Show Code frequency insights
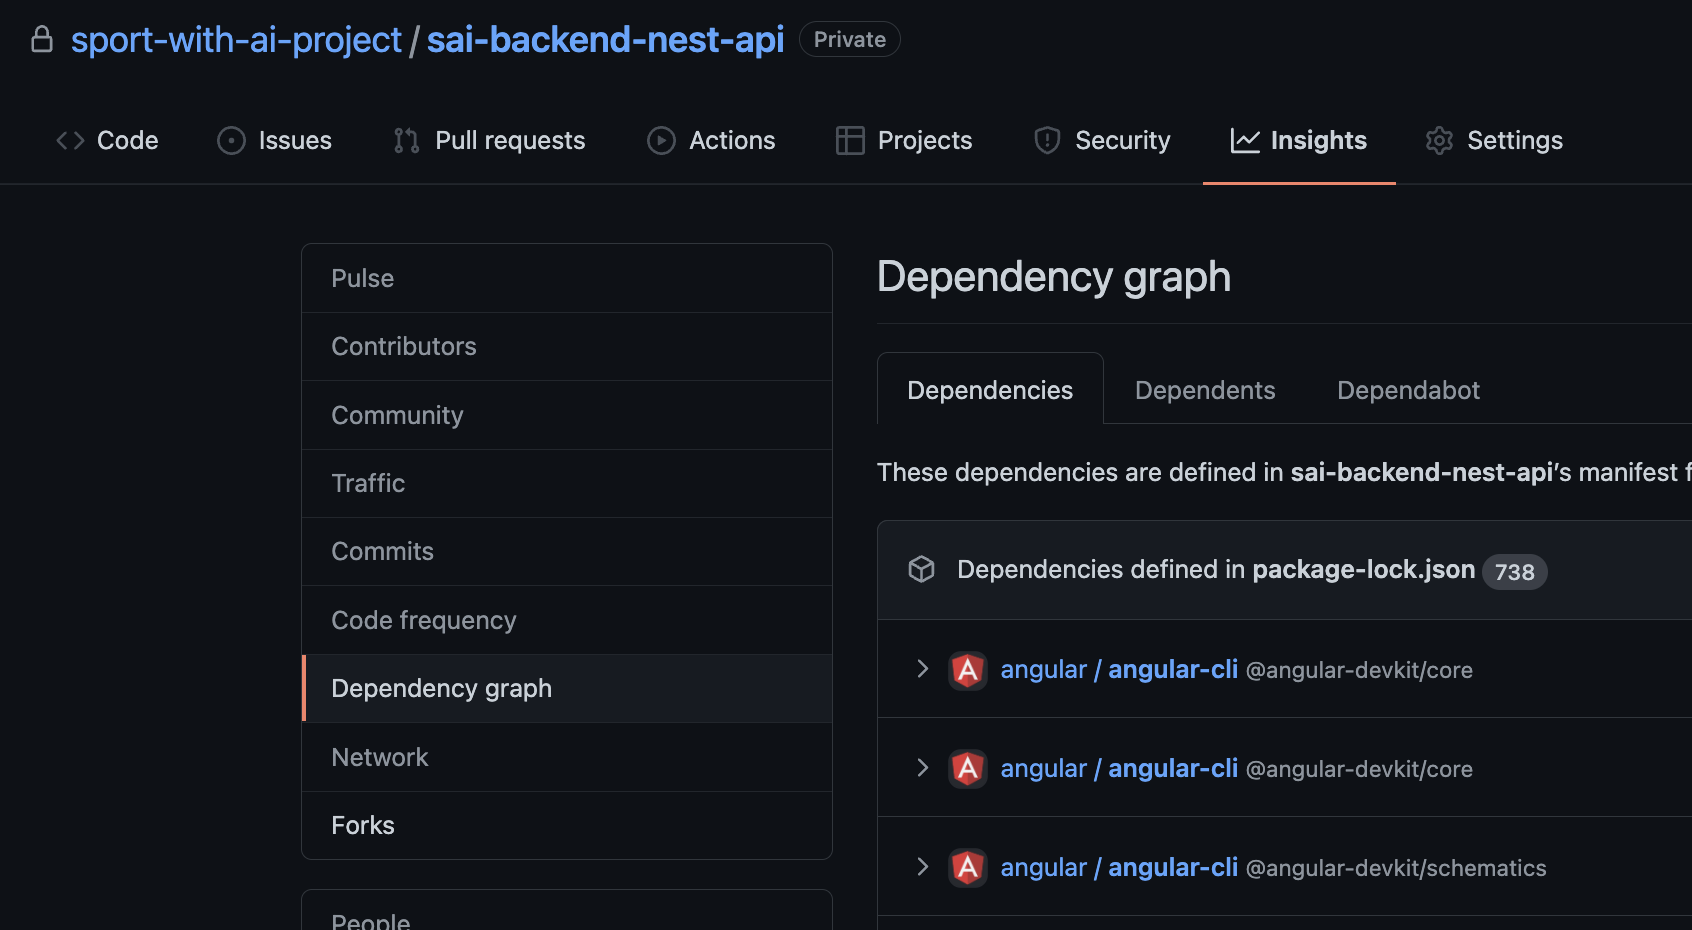Screen dimensions: 1692x930 [567, 620]
